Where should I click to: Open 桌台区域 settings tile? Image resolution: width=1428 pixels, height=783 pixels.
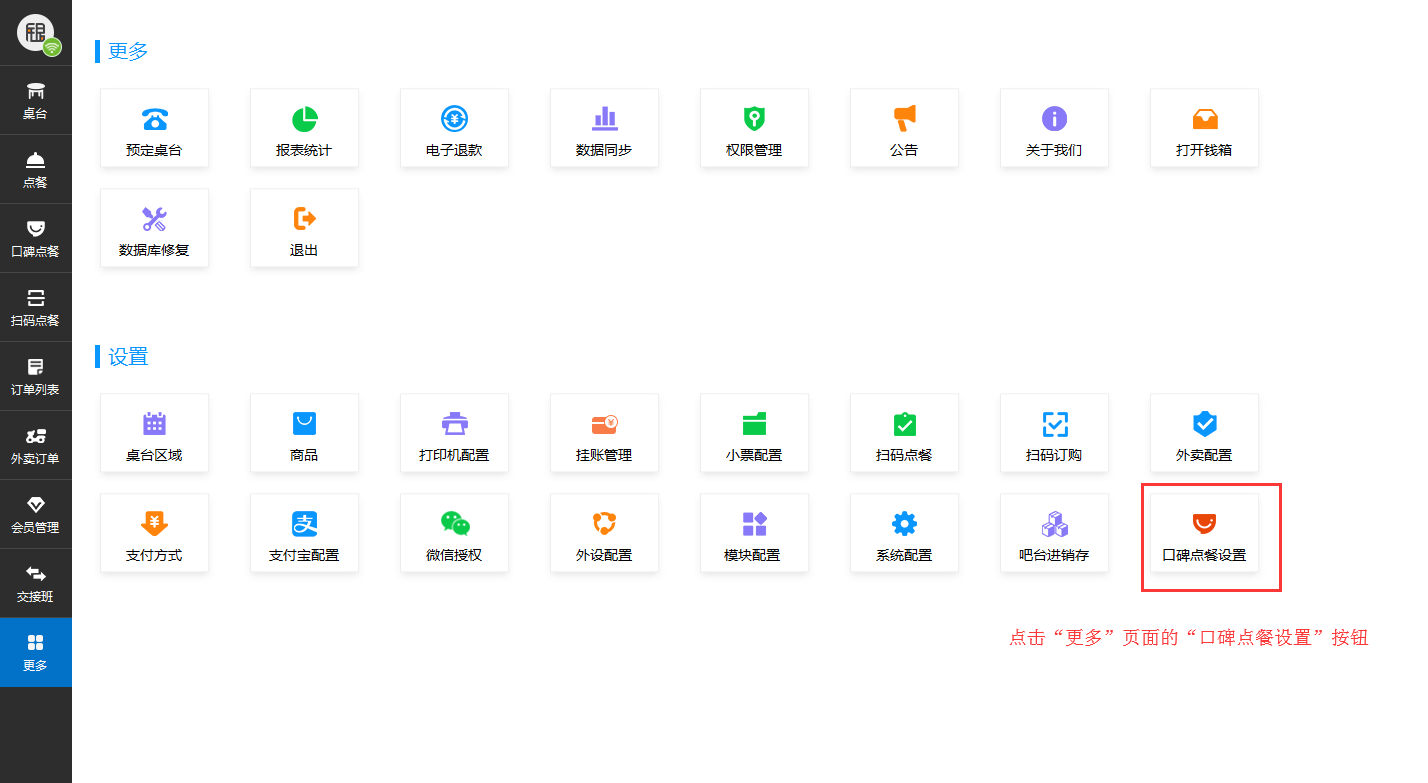pos(154,433)
